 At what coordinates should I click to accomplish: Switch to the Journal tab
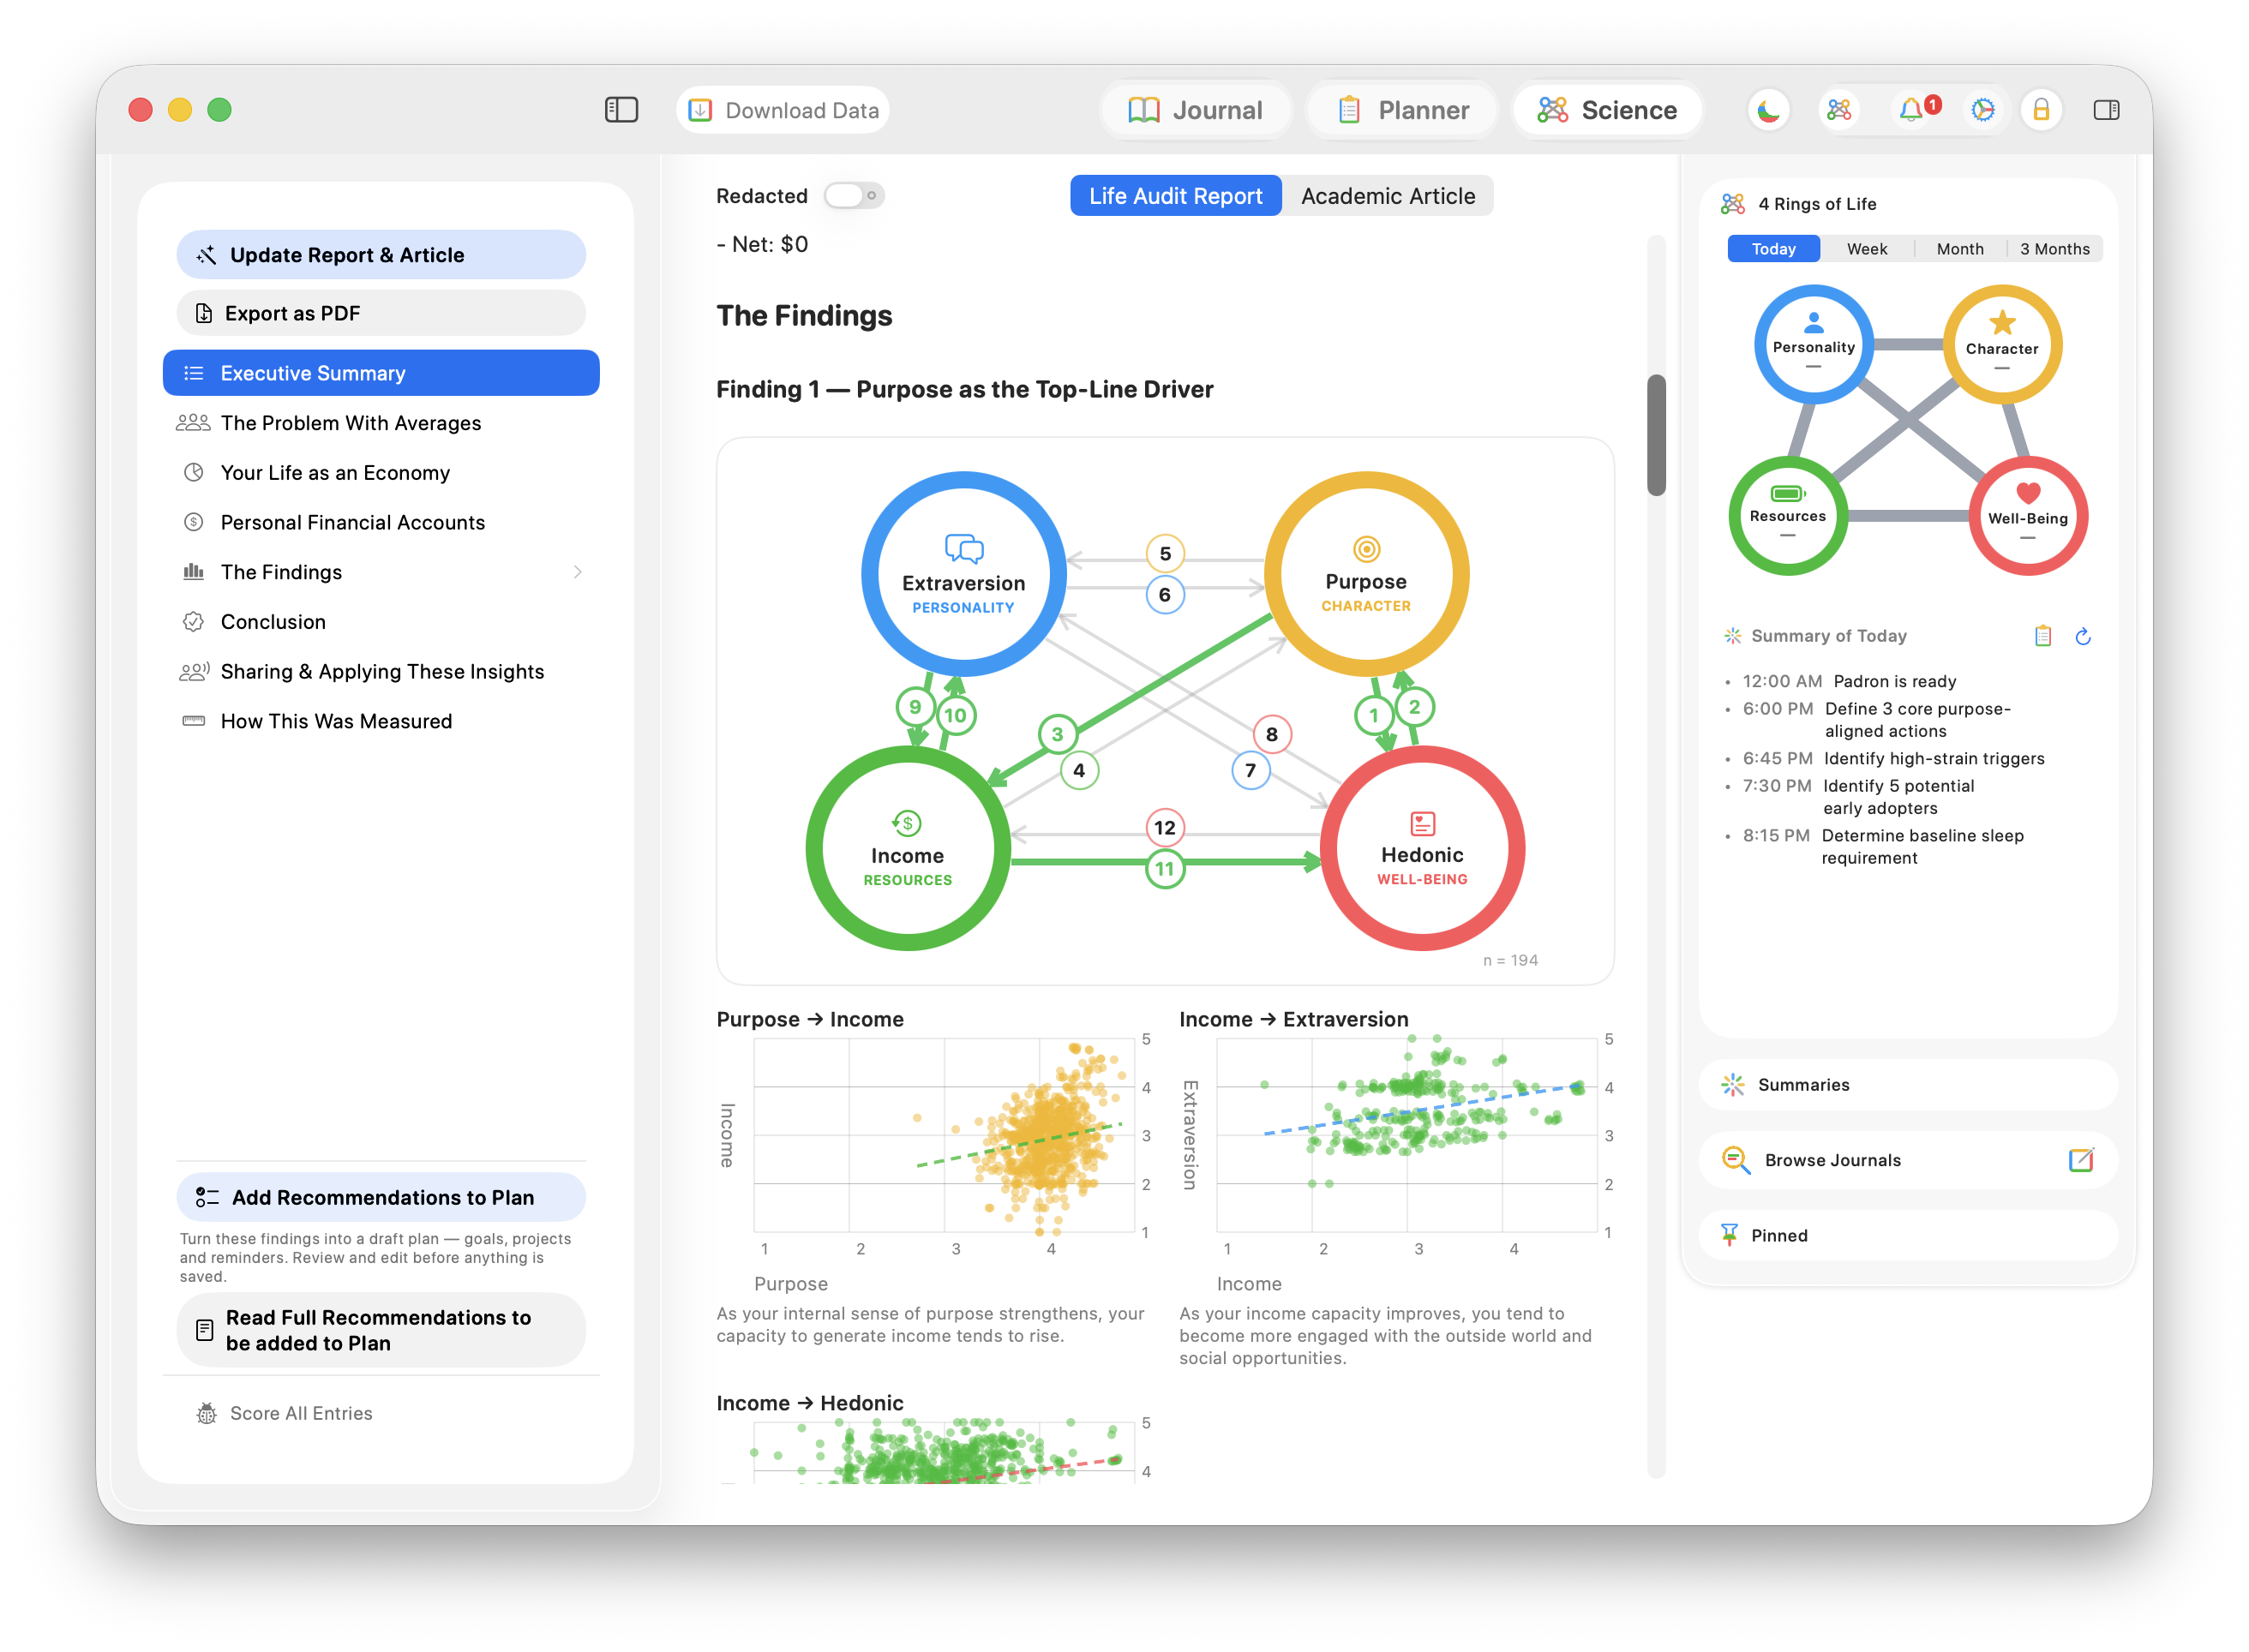click(1196, 110)
